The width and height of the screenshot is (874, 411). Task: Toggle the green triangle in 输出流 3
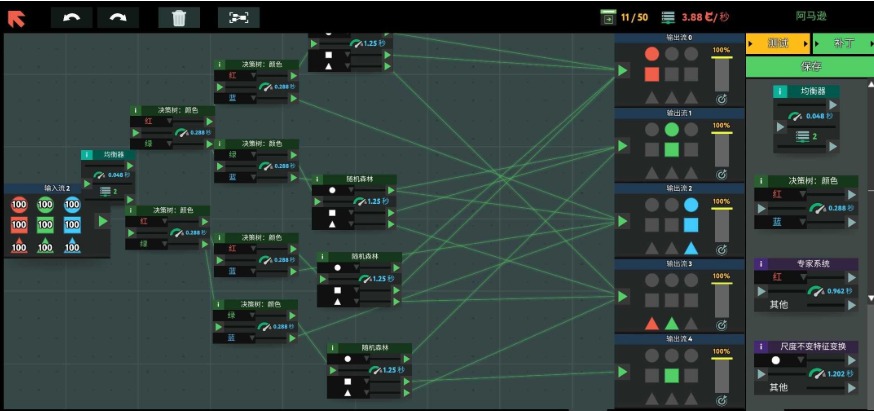pos(672,323)
